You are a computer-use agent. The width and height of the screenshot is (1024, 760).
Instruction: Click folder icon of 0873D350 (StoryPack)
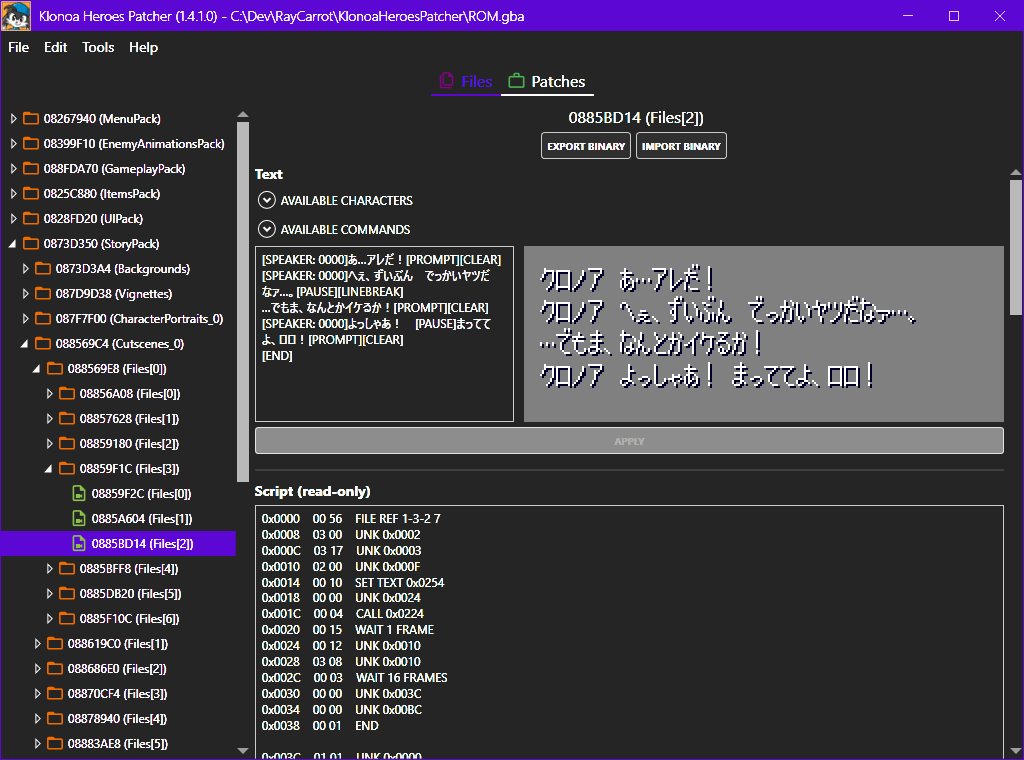(x=31, y=244)
